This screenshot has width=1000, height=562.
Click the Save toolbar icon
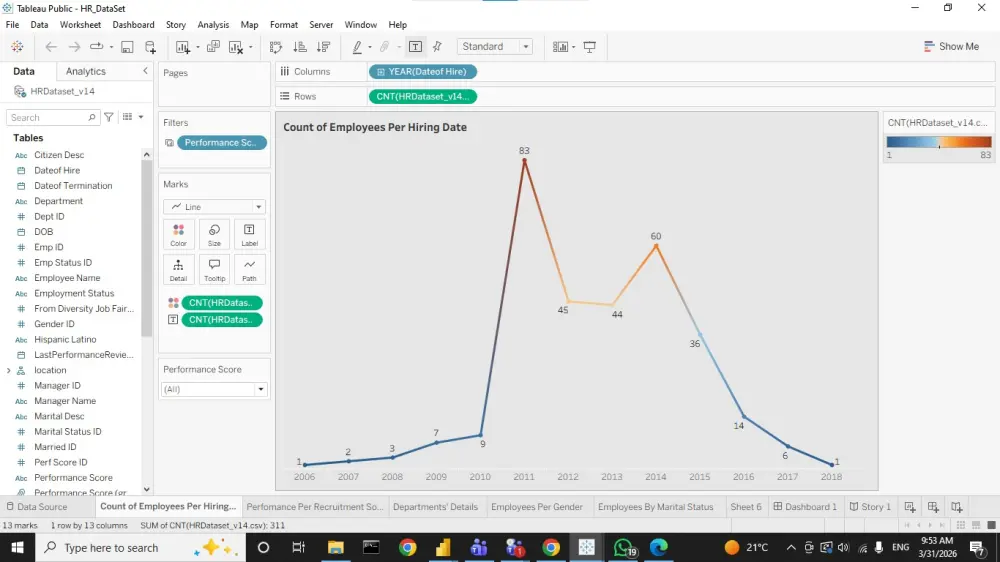(127, 47)
